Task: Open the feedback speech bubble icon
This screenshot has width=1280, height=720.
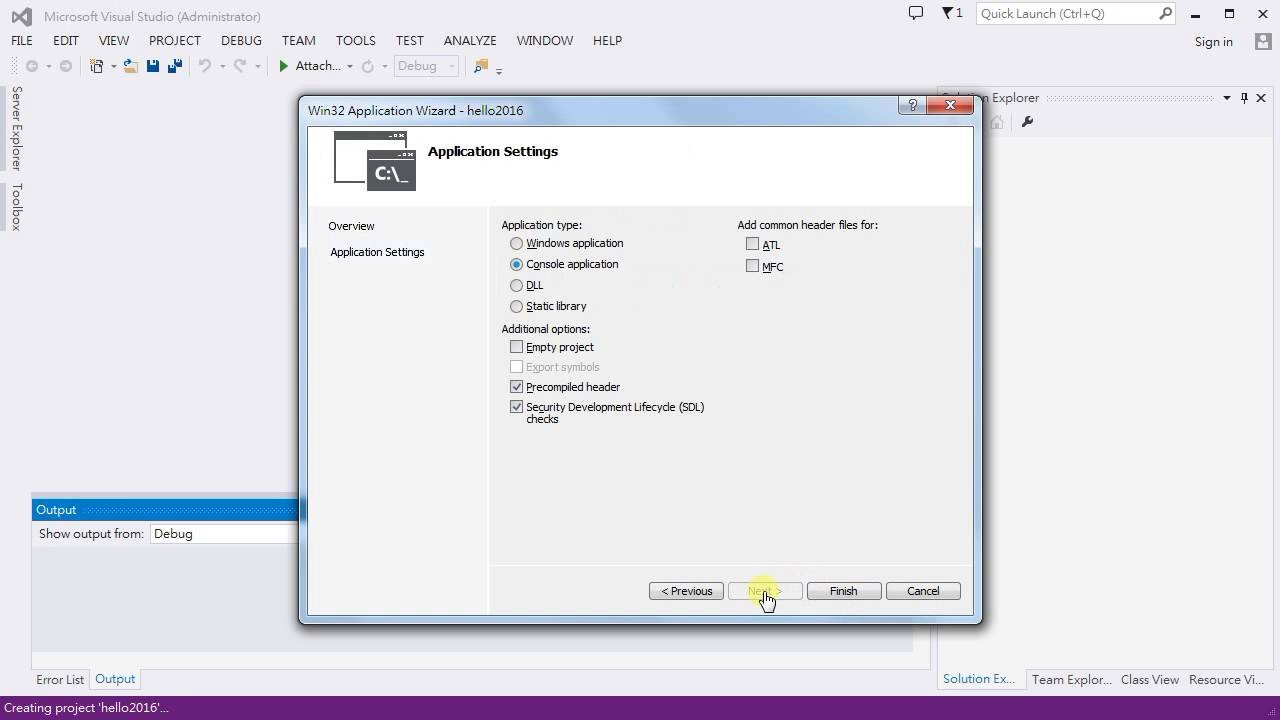Action: (915, 13)
